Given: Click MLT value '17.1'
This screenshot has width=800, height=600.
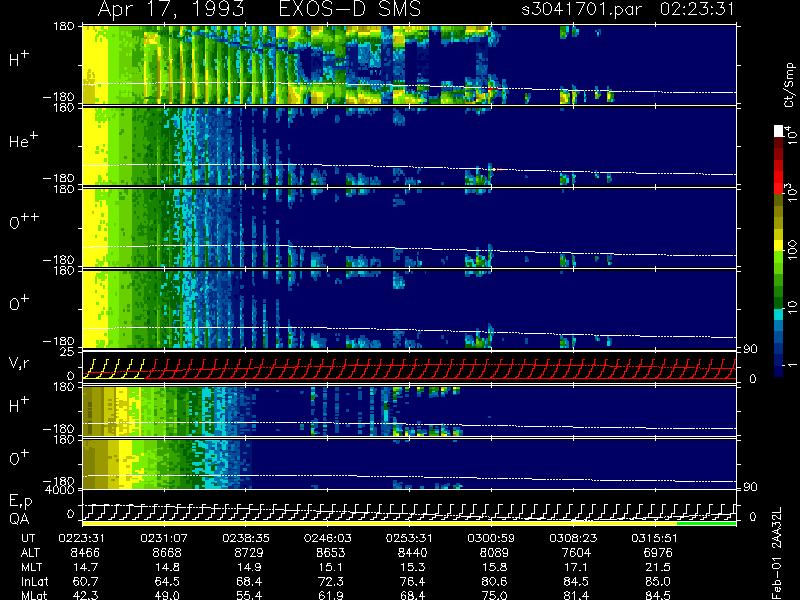Looking at the screenshot, I should [576, 567].
